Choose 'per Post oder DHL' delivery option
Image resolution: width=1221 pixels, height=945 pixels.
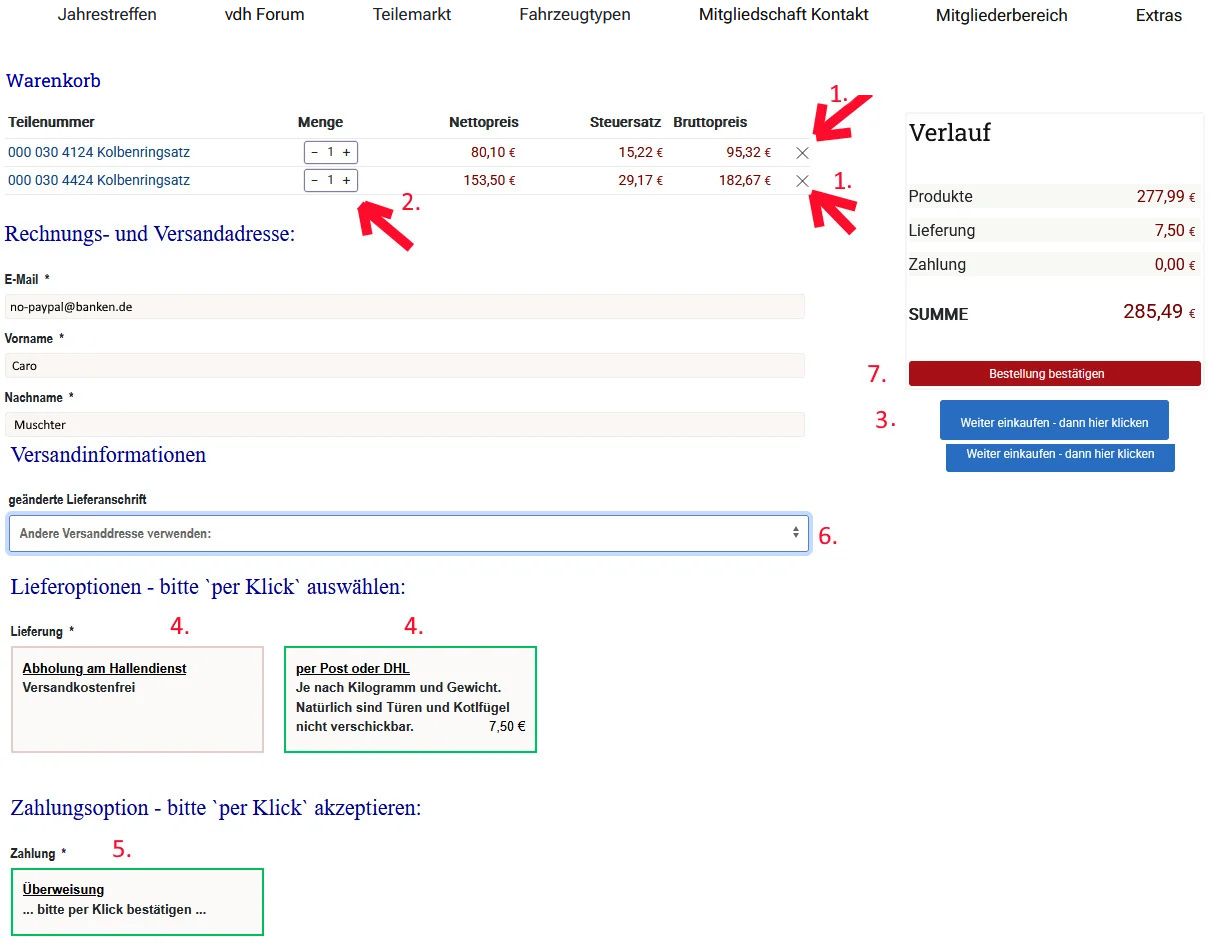click(x=410, y=699)
